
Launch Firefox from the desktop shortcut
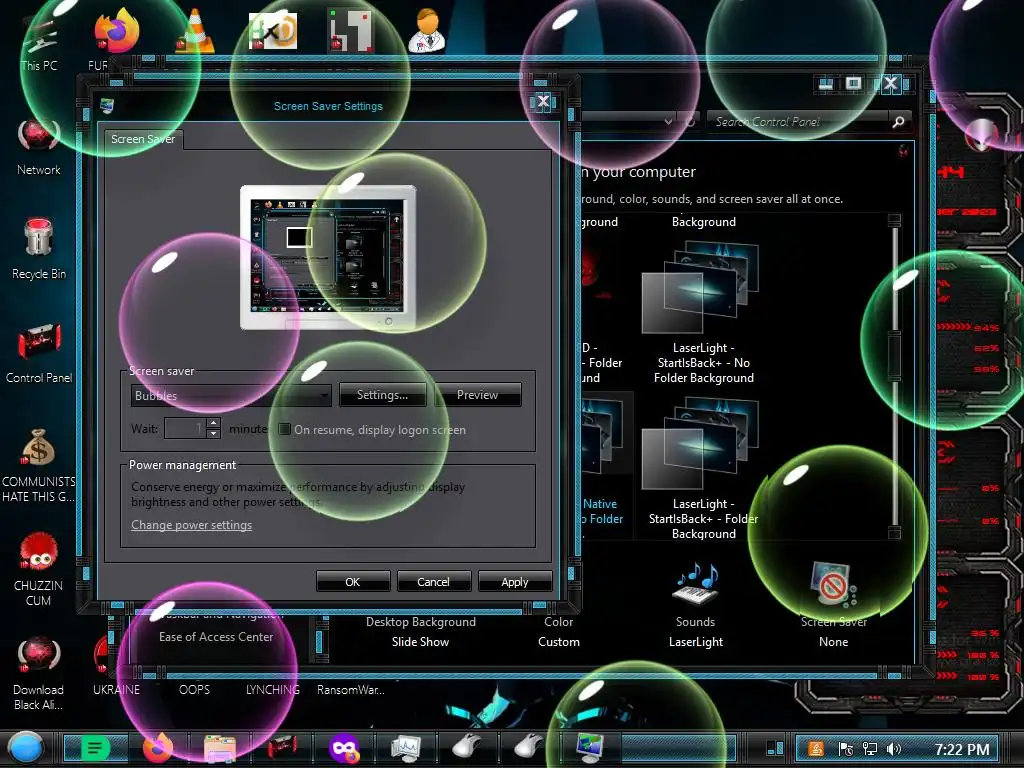click(x=116, y=32)
